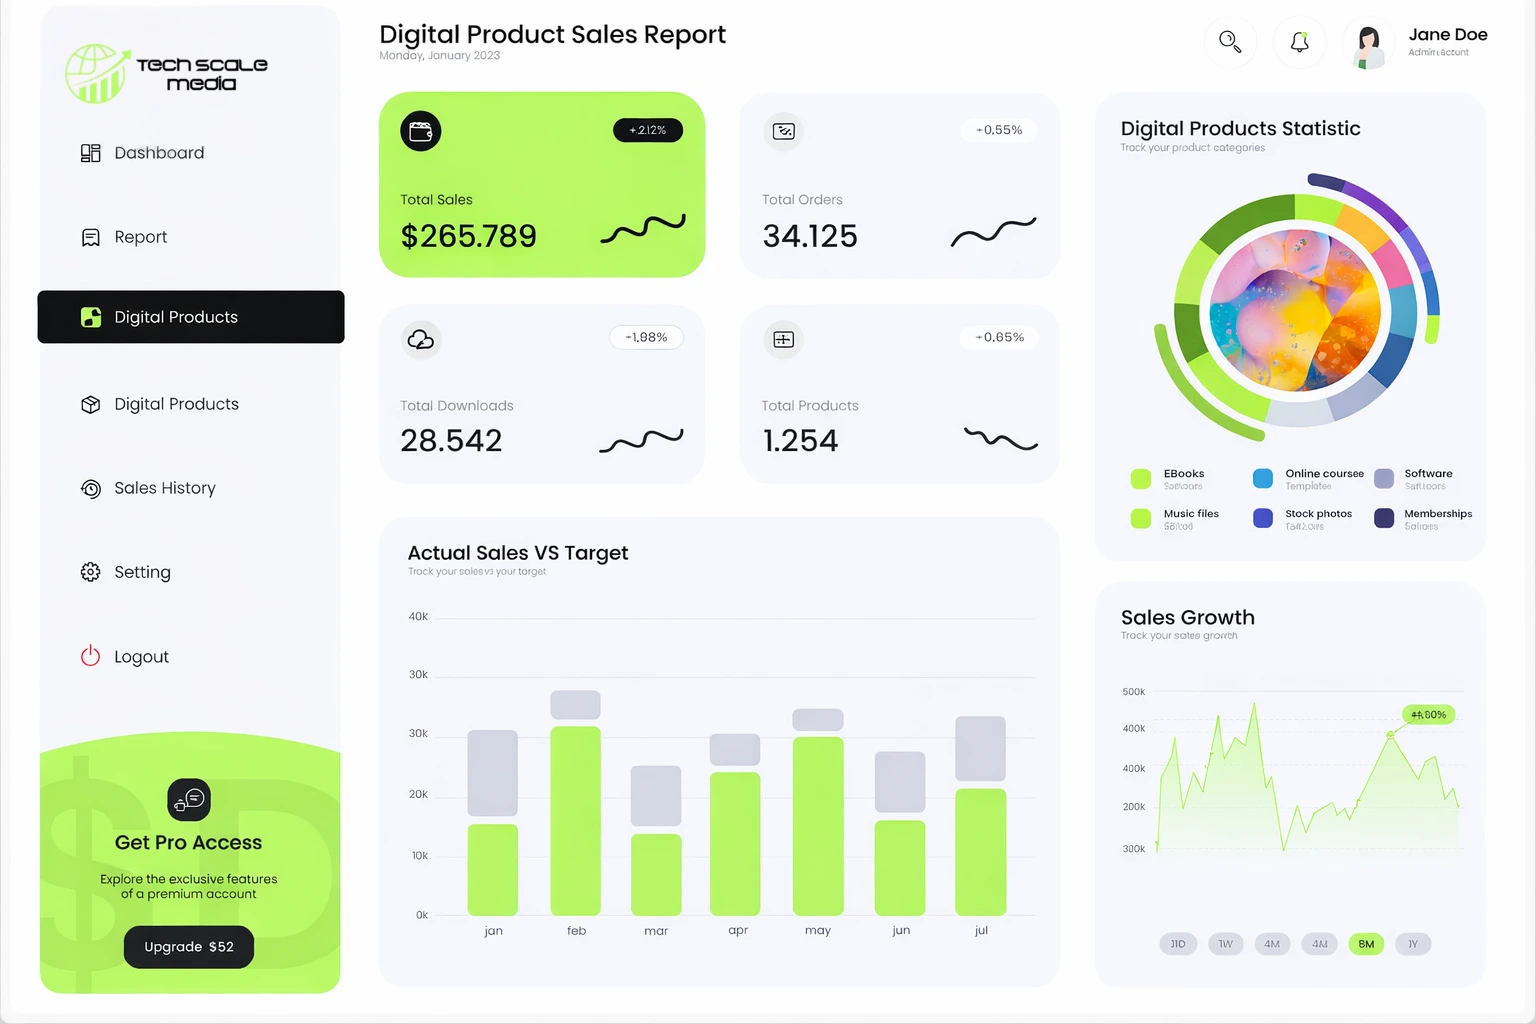Click the EBooks legend color swatch
This screenshot has width=1536, height=1024.
coord(1141,478)
